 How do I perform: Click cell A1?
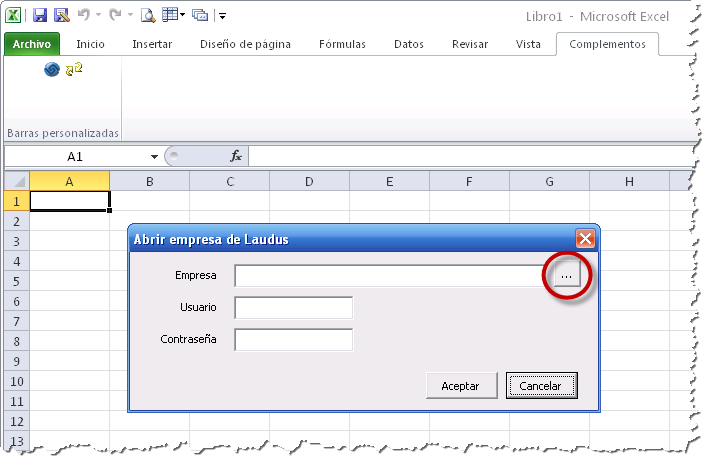click(x=70, y=201)
